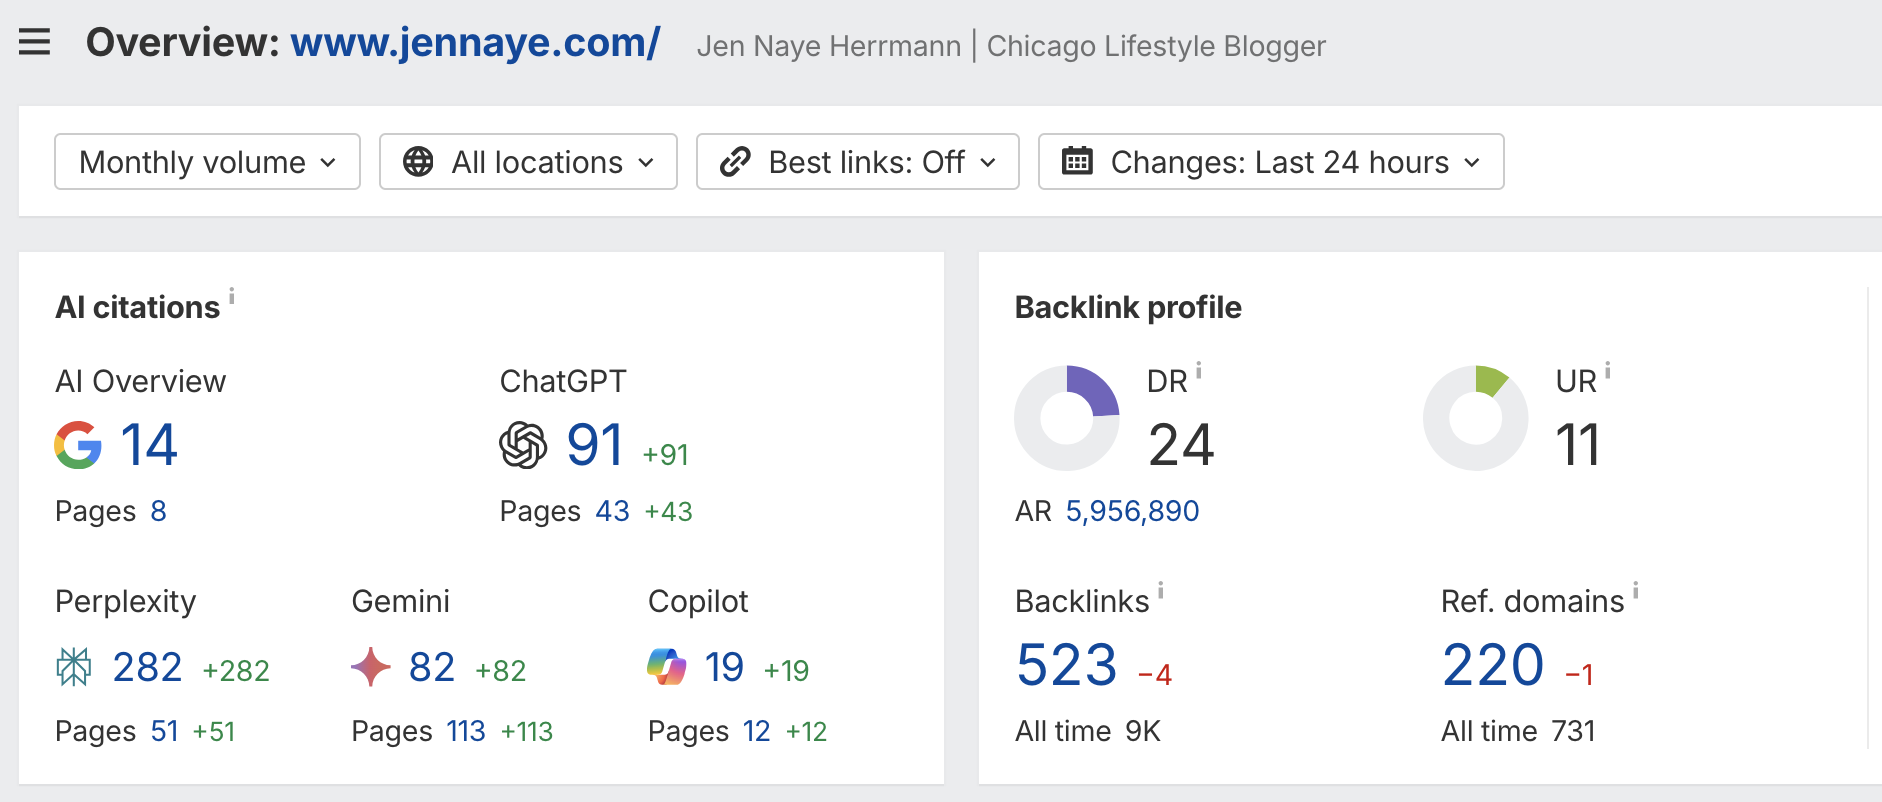Click the UR donut chart
This screenshot has height=802, width=1882.
tap(1476, 418)
